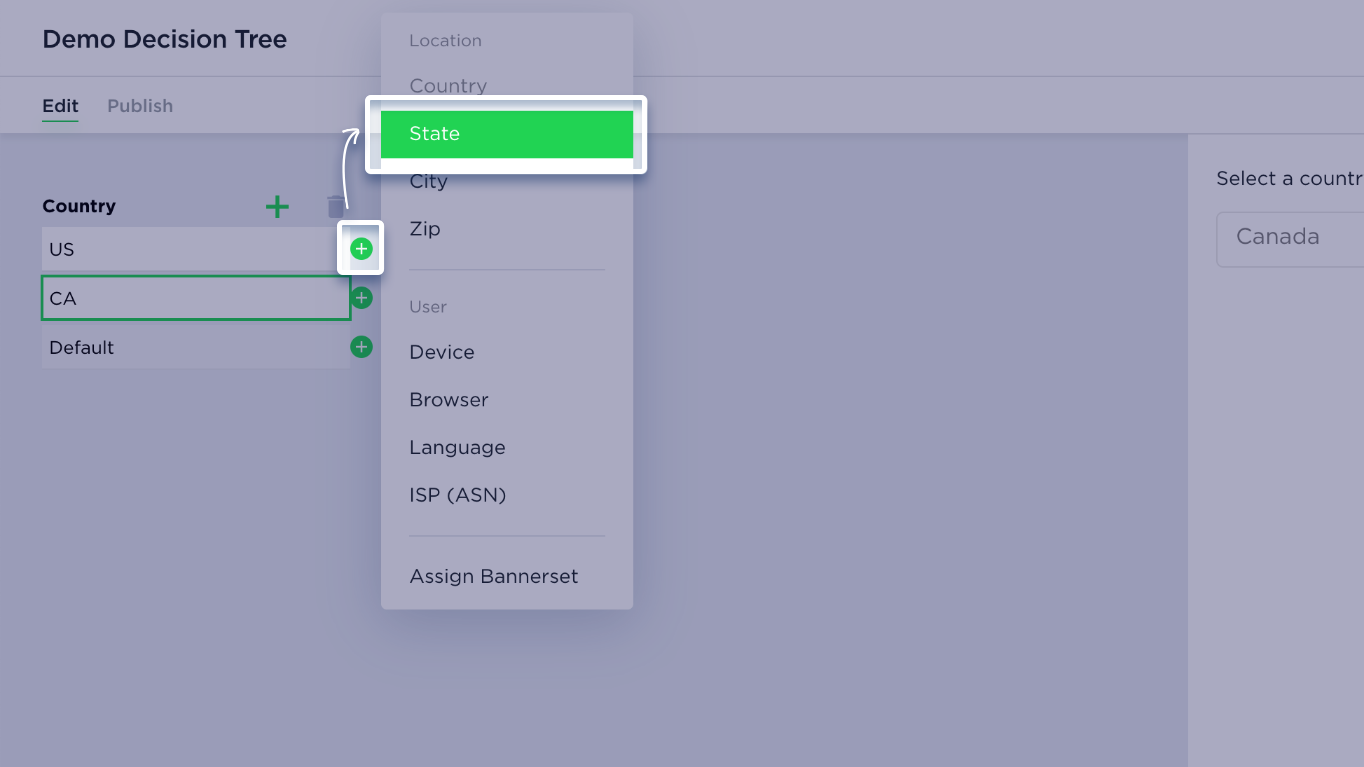
Task: Click the plus icon beside CA row
Action: tap(361, 298)
